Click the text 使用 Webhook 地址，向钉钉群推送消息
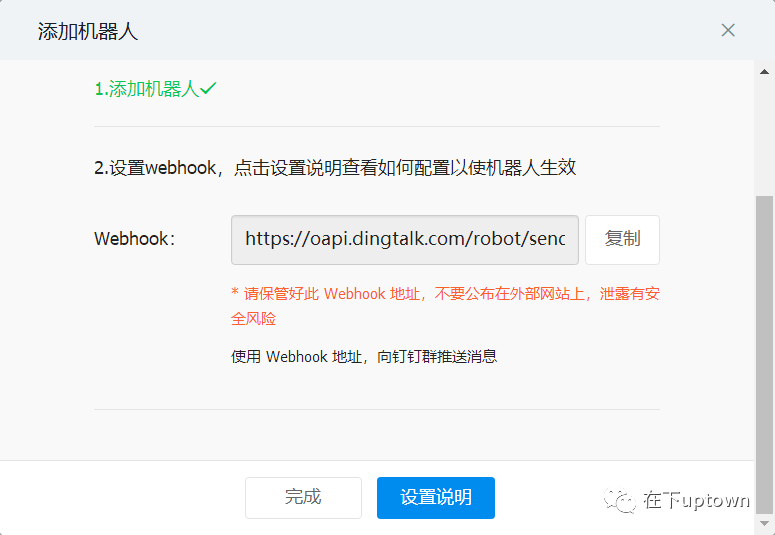The width and height of the screenshot is (775, 535). [x=364, y=357]
